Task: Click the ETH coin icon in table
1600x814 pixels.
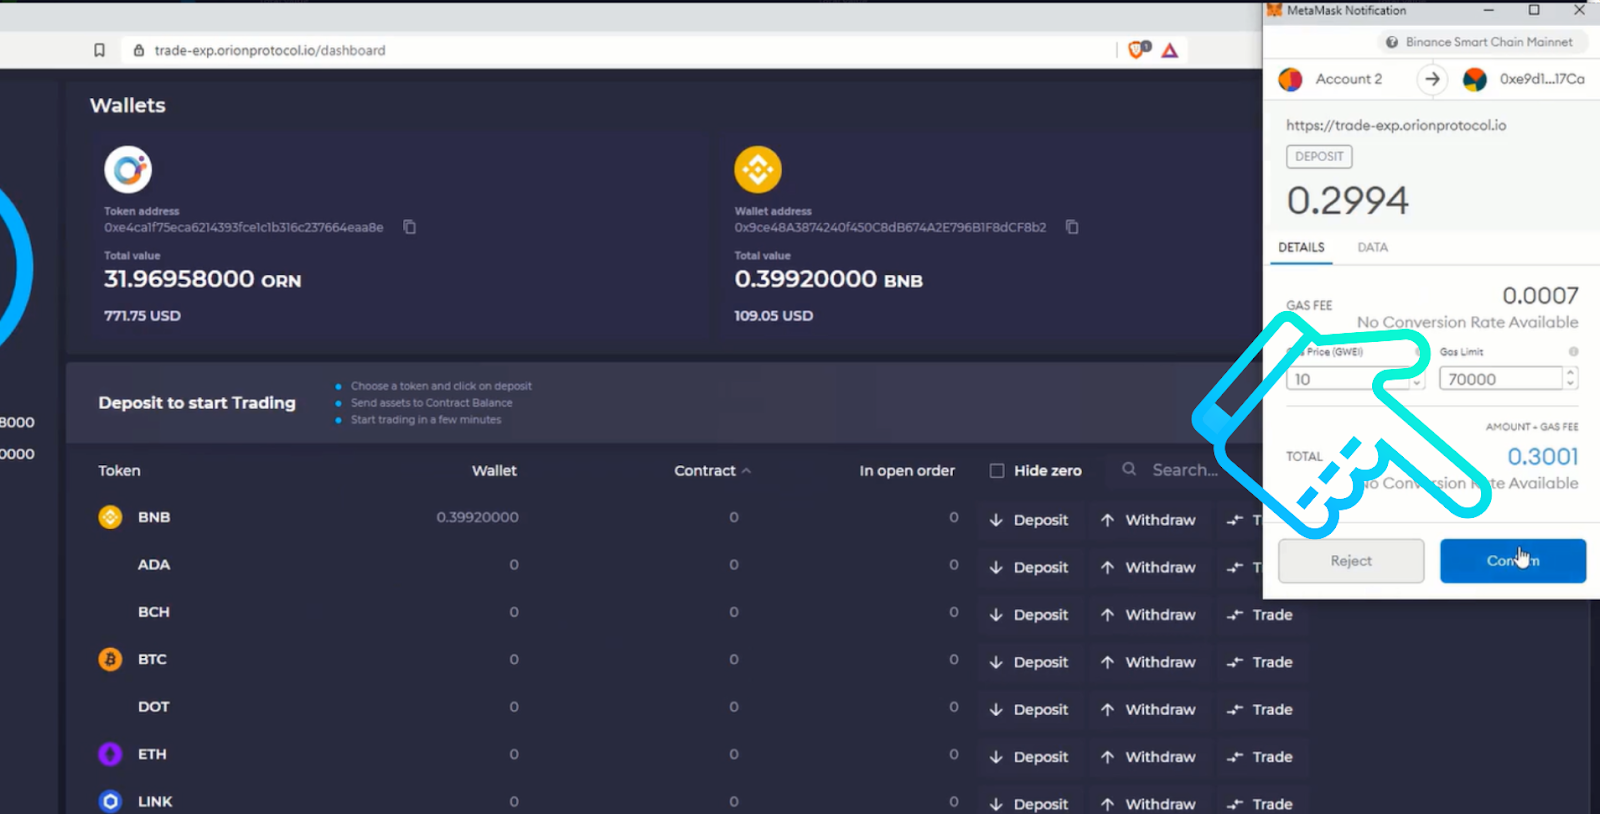Action: 110,754
